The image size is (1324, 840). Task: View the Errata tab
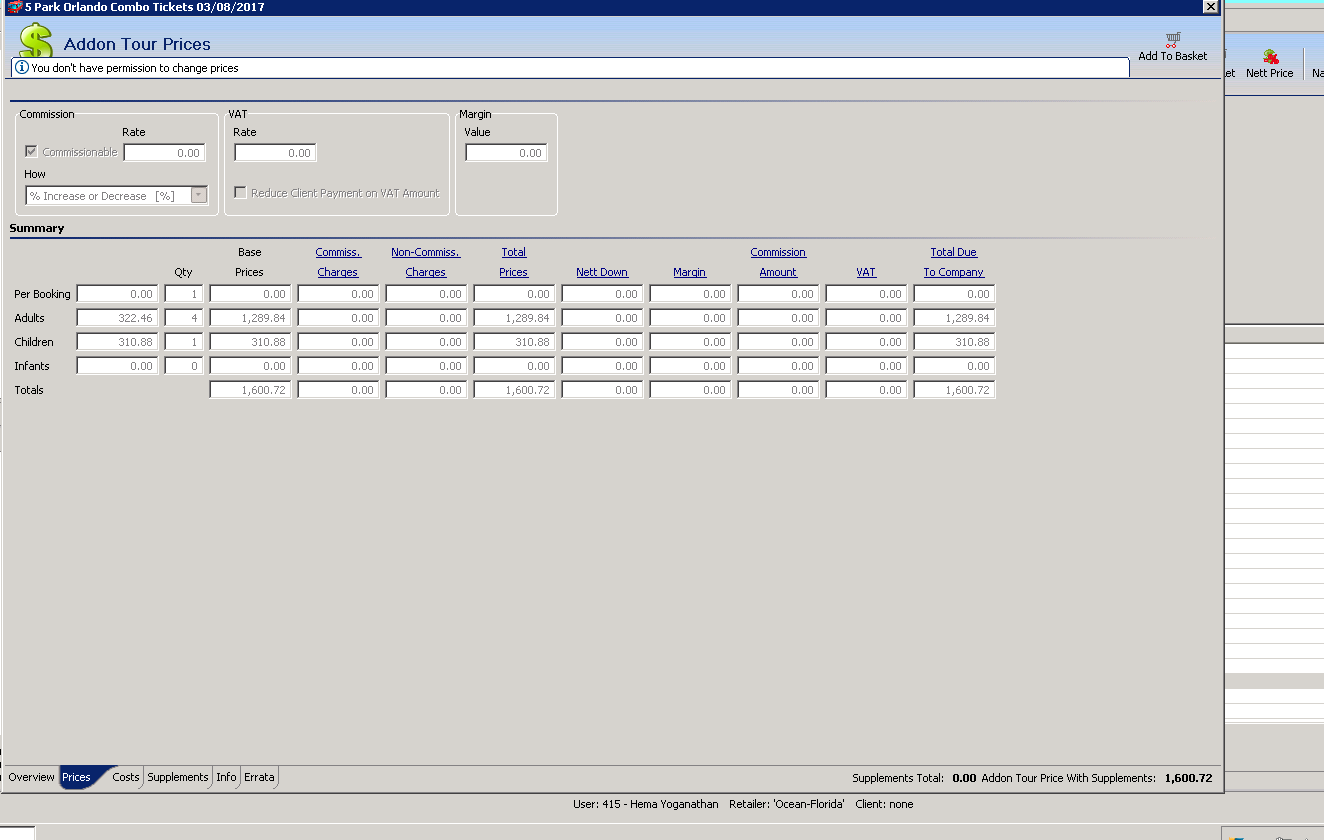(259, 777)
